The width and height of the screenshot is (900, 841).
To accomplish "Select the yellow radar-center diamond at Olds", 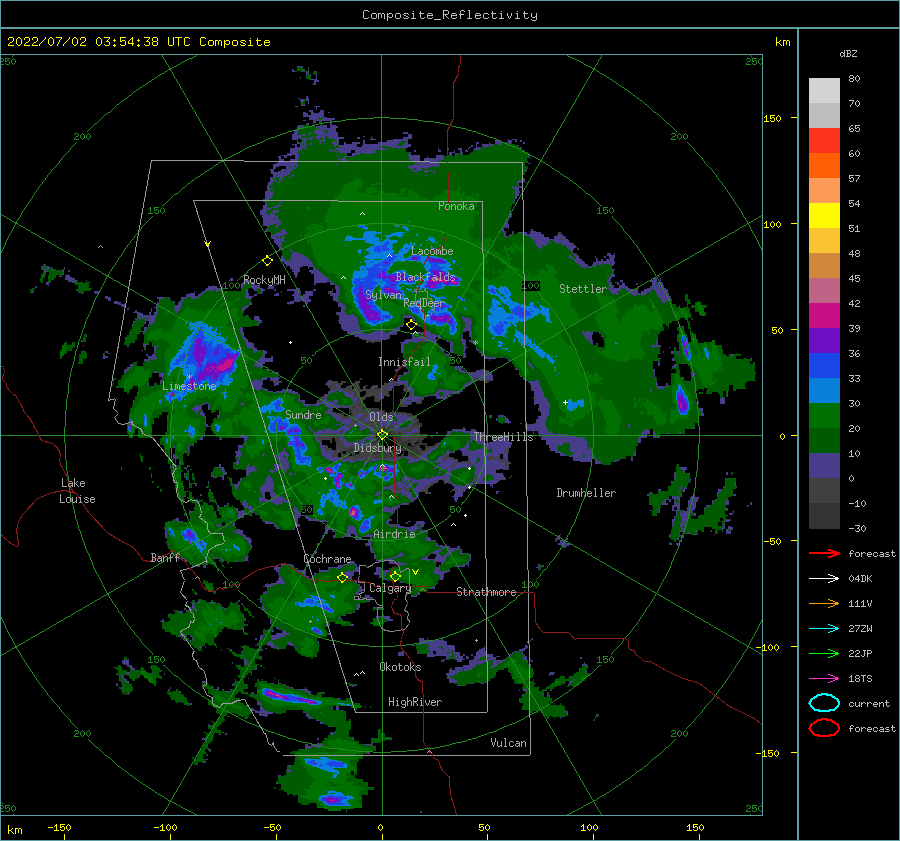I will click(382, 435).
